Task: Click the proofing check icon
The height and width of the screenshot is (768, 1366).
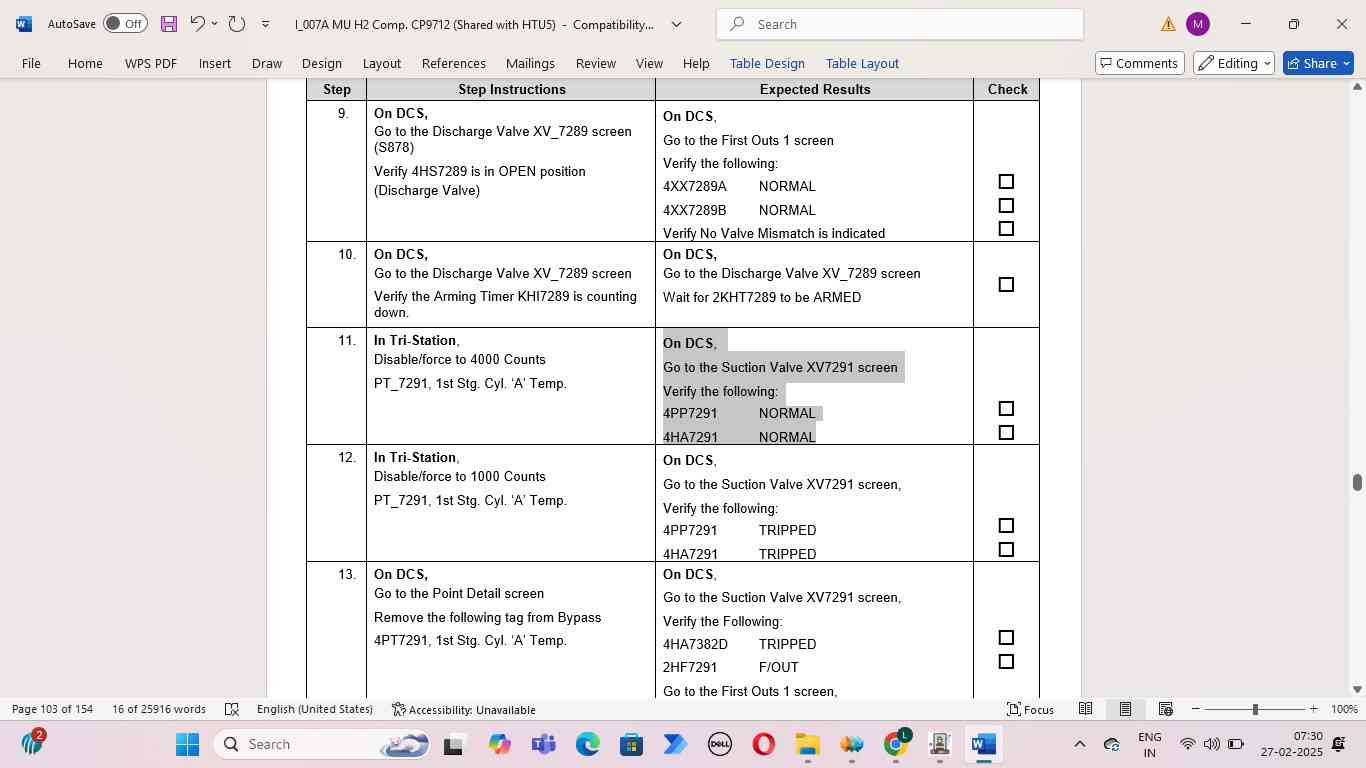Action: pyautogui.click(x=232, y=709)
